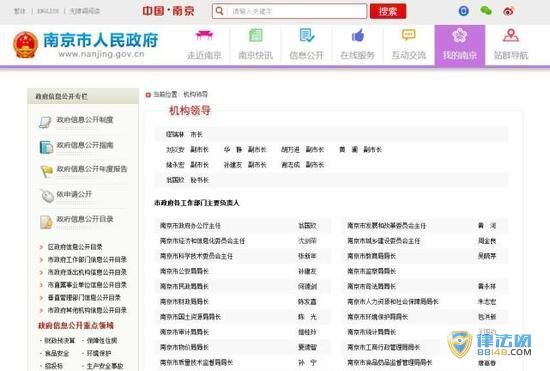Open 环境保护 key area link
The height and width of the screenshot is (371, 550).
pyautogui.click(x=99, y=353)
